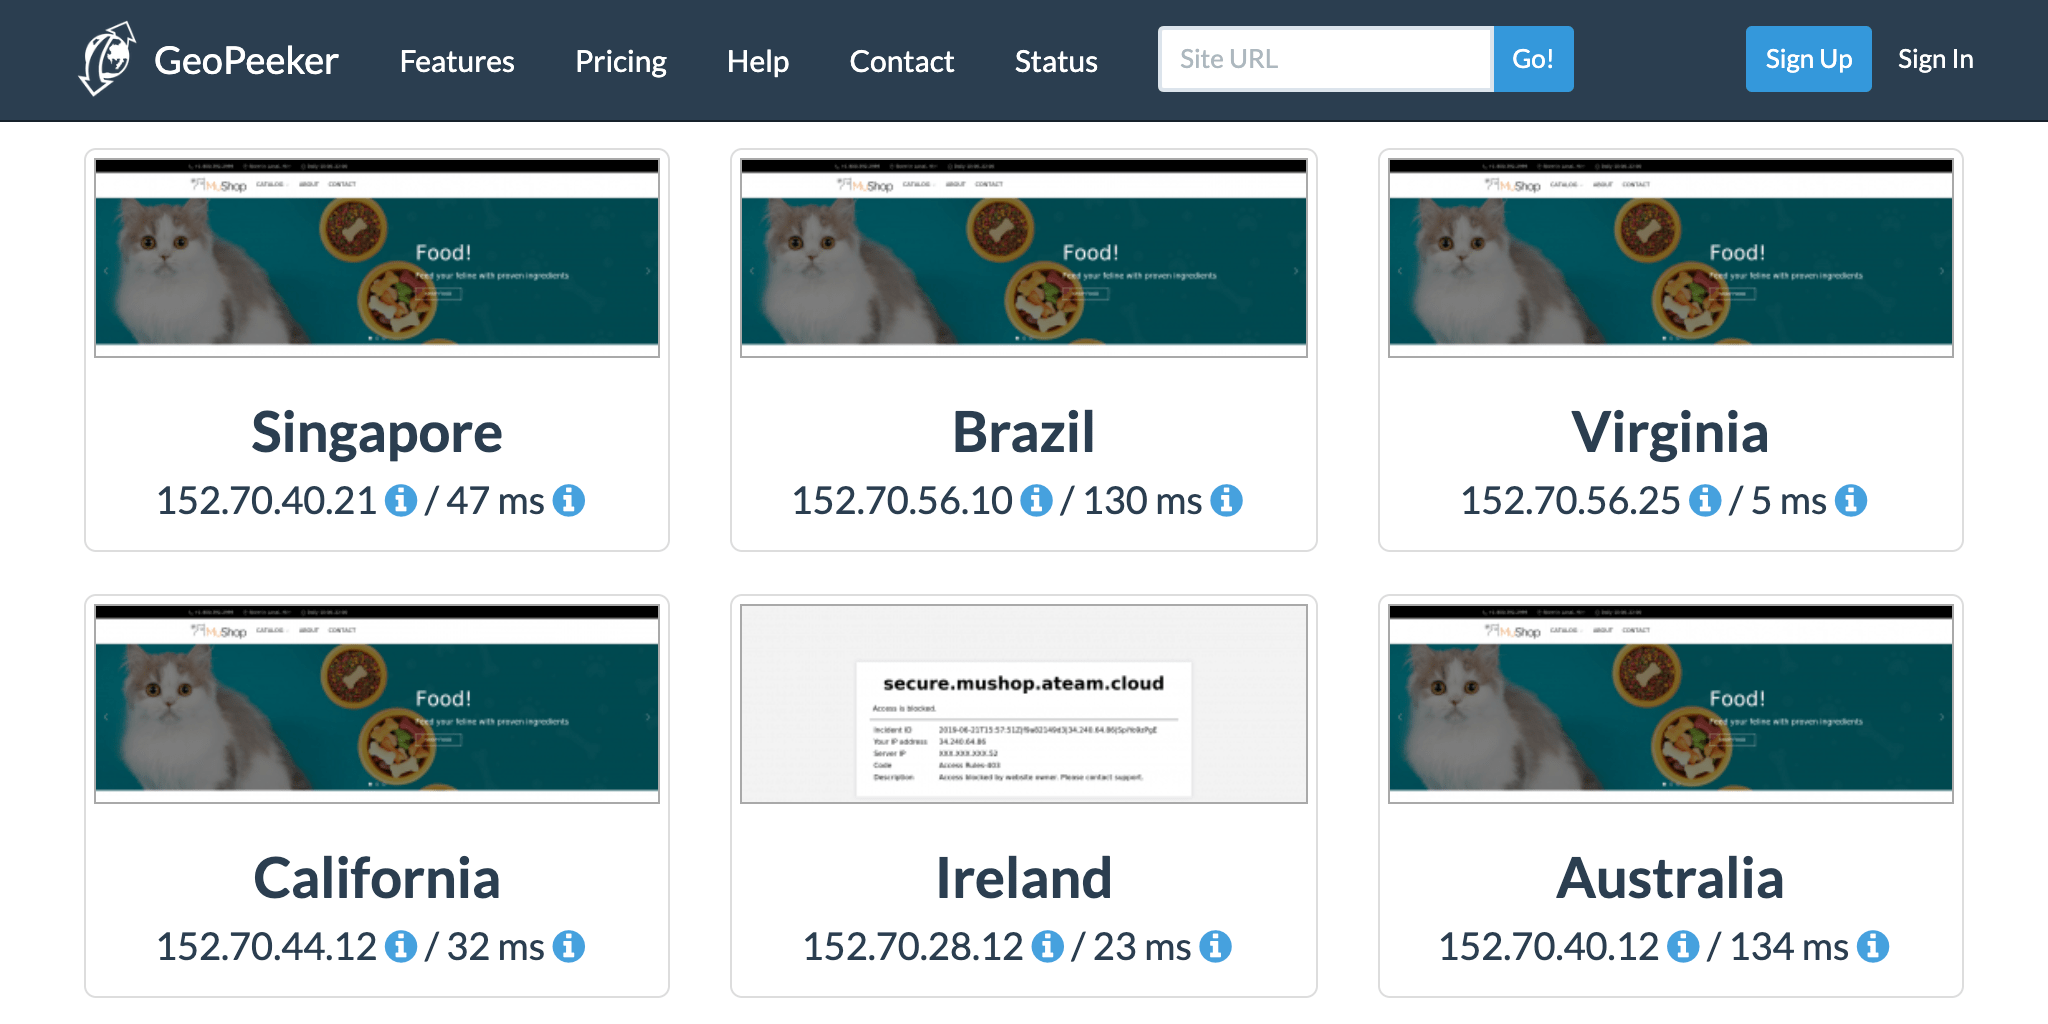Image resolution: width=2048 pixels, height=1024 pixels.
Task: Open info icon beside Australia IP address
Action: (1683, 946)
